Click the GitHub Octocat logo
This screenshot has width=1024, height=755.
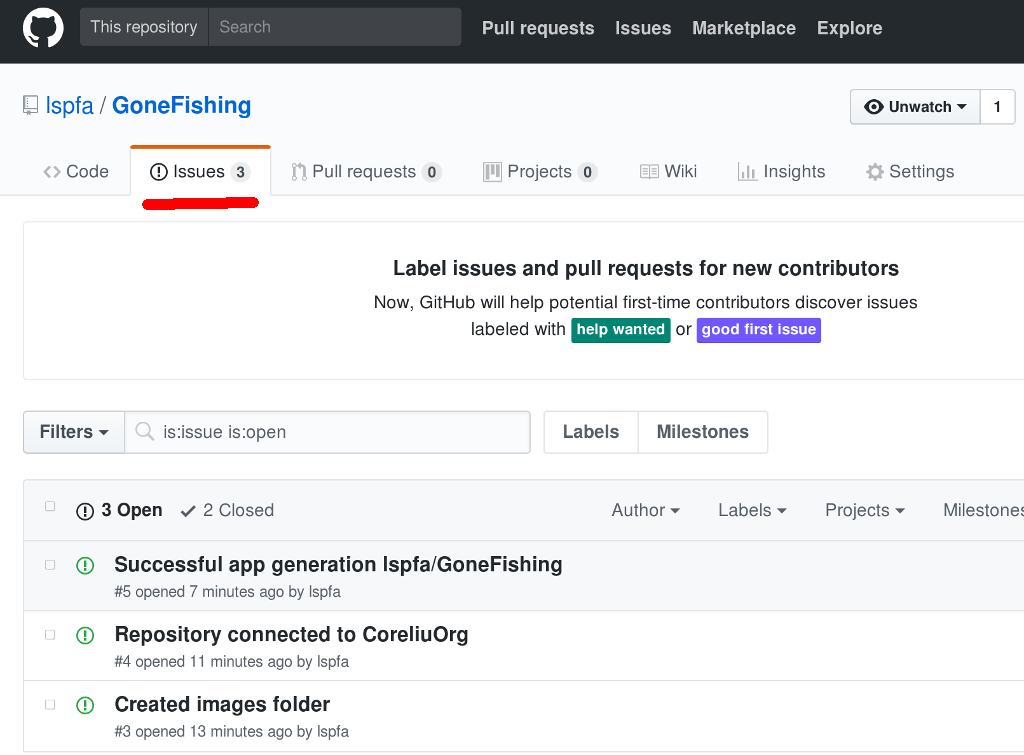point(43,27)
